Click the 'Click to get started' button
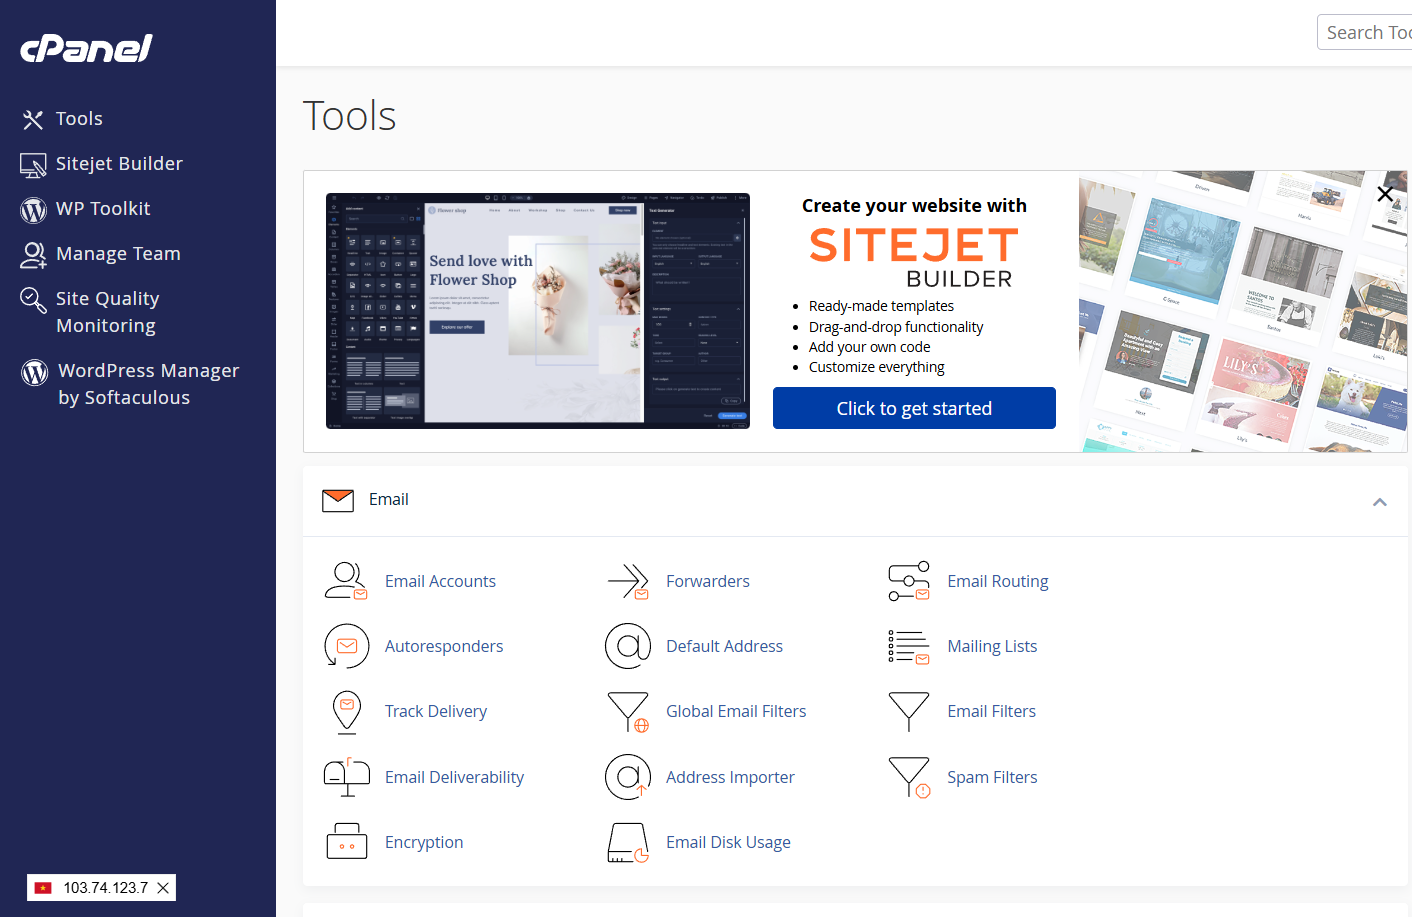This screenshot has width=1412, height=917. [914, 408]
